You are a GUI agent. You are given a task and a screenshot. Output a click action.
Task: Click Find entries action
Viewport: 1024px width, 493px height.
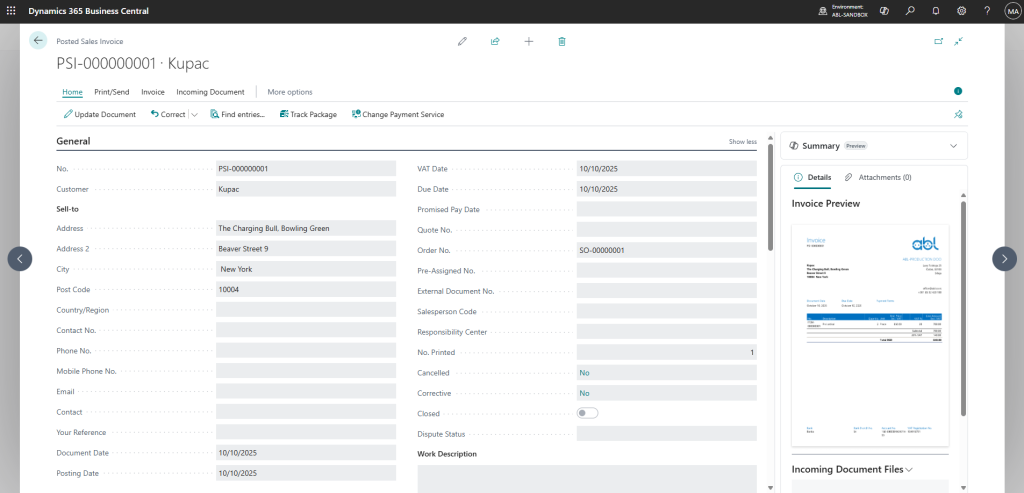click(238, 114)
